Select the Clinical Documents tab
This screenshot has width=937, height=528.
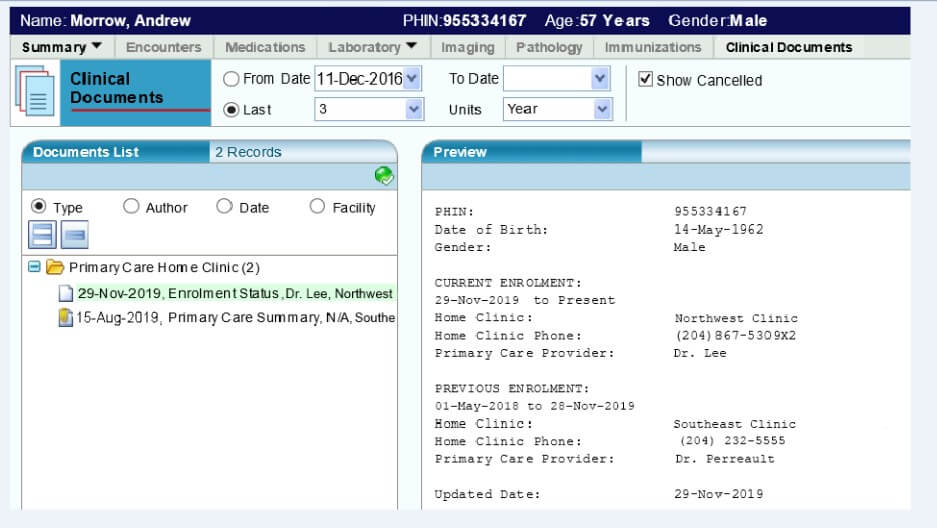(x=789, y=47)
